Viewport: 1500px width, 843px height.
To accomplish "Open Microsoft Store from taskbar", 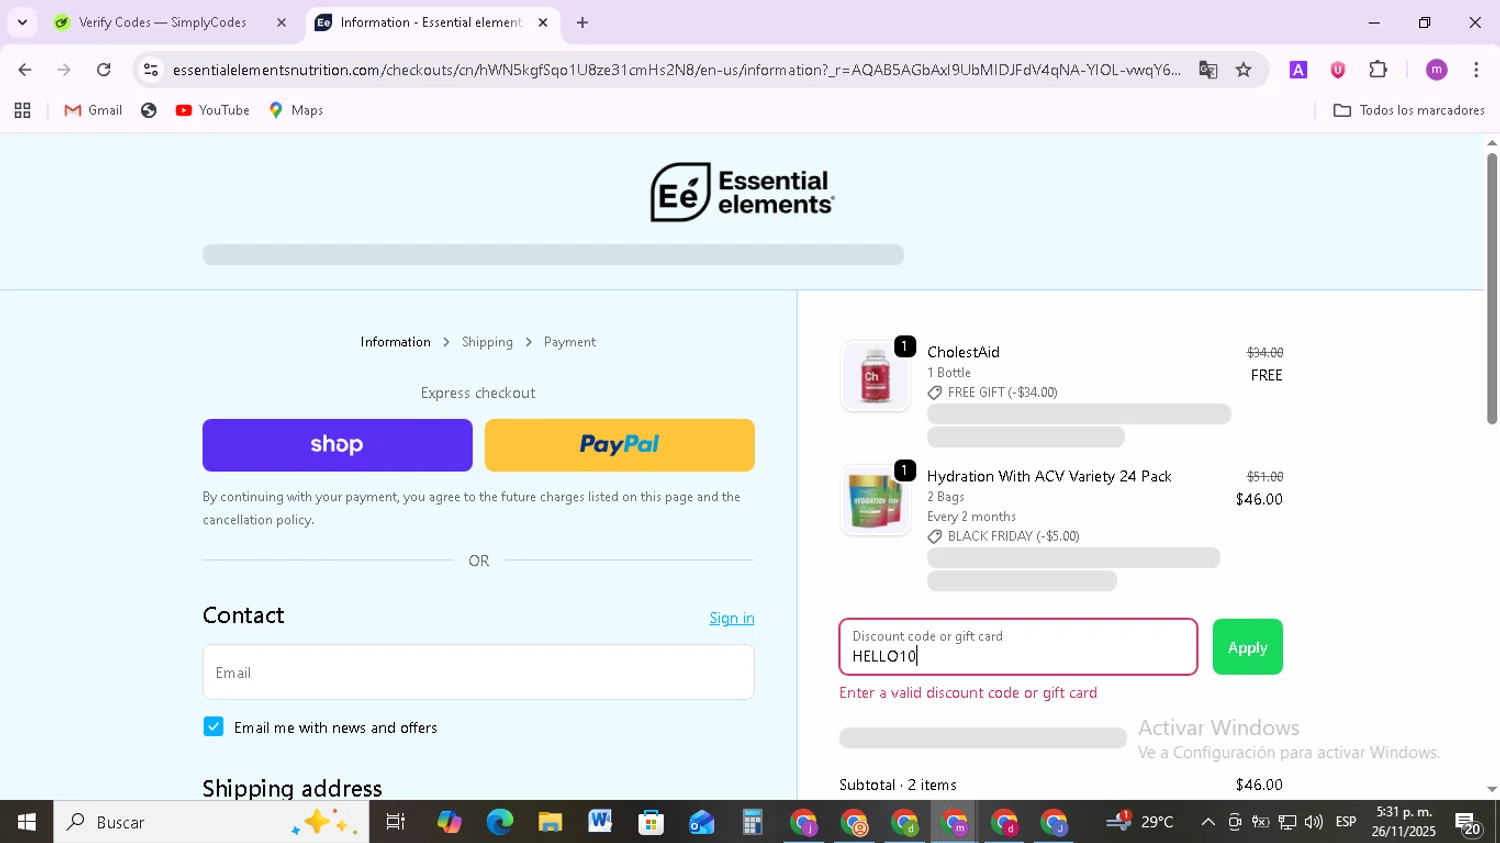I will click(651, 822).
